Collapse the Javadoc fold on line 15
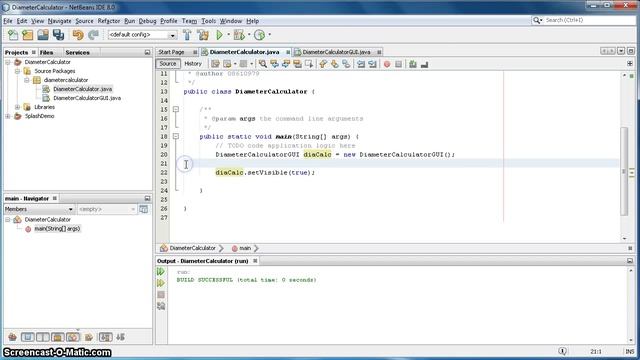 click(x=176, y=109)
